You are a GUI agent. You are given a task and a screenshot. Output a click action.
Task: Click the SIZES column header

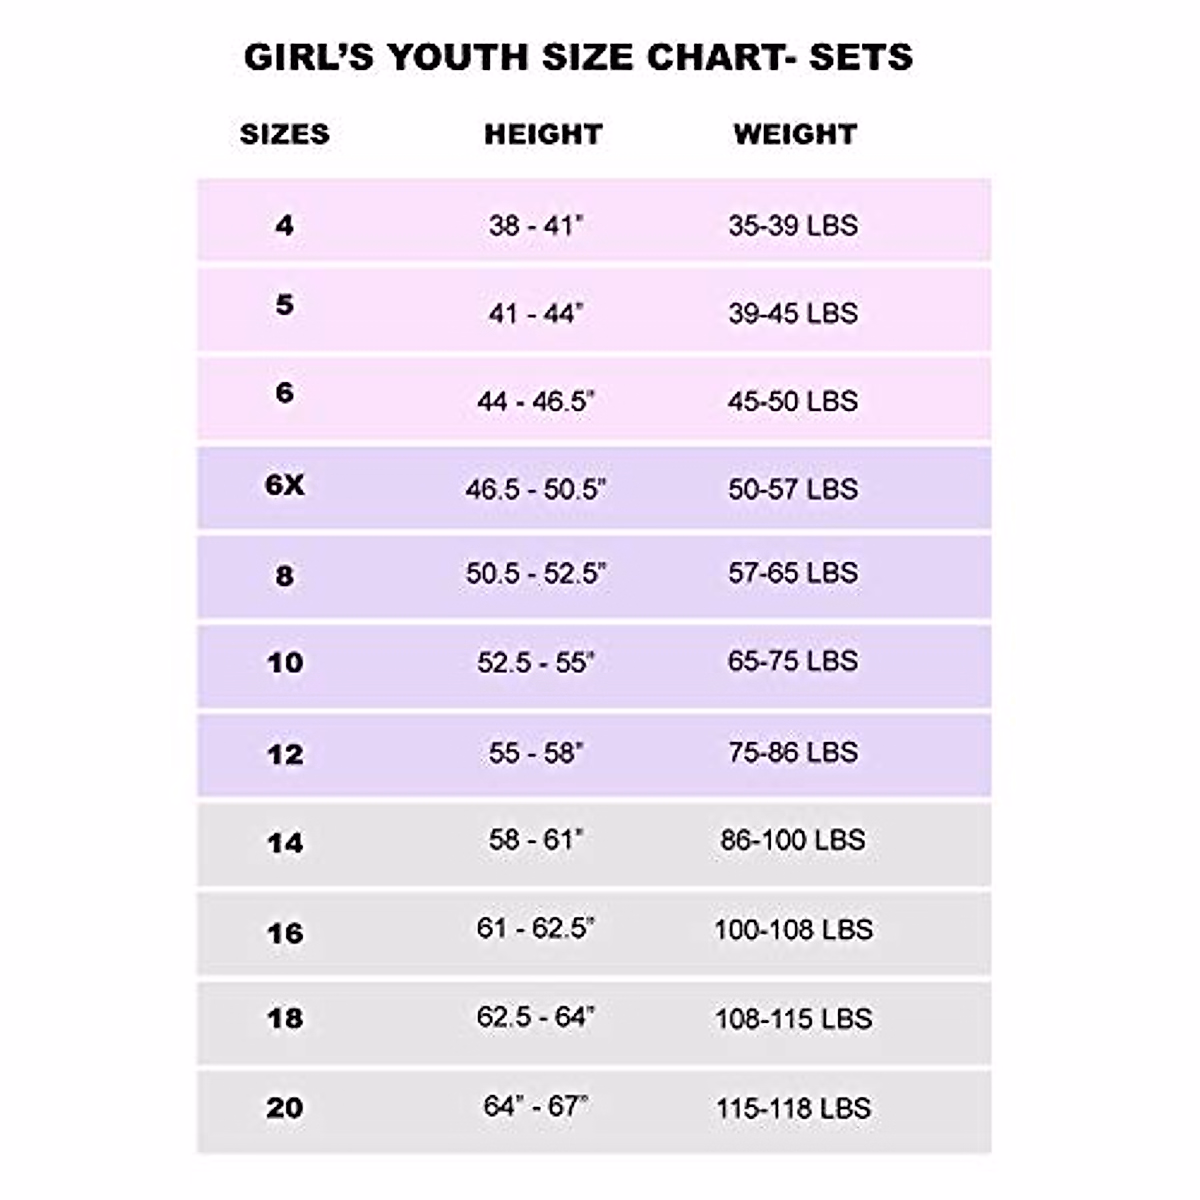tap(284, 135)
